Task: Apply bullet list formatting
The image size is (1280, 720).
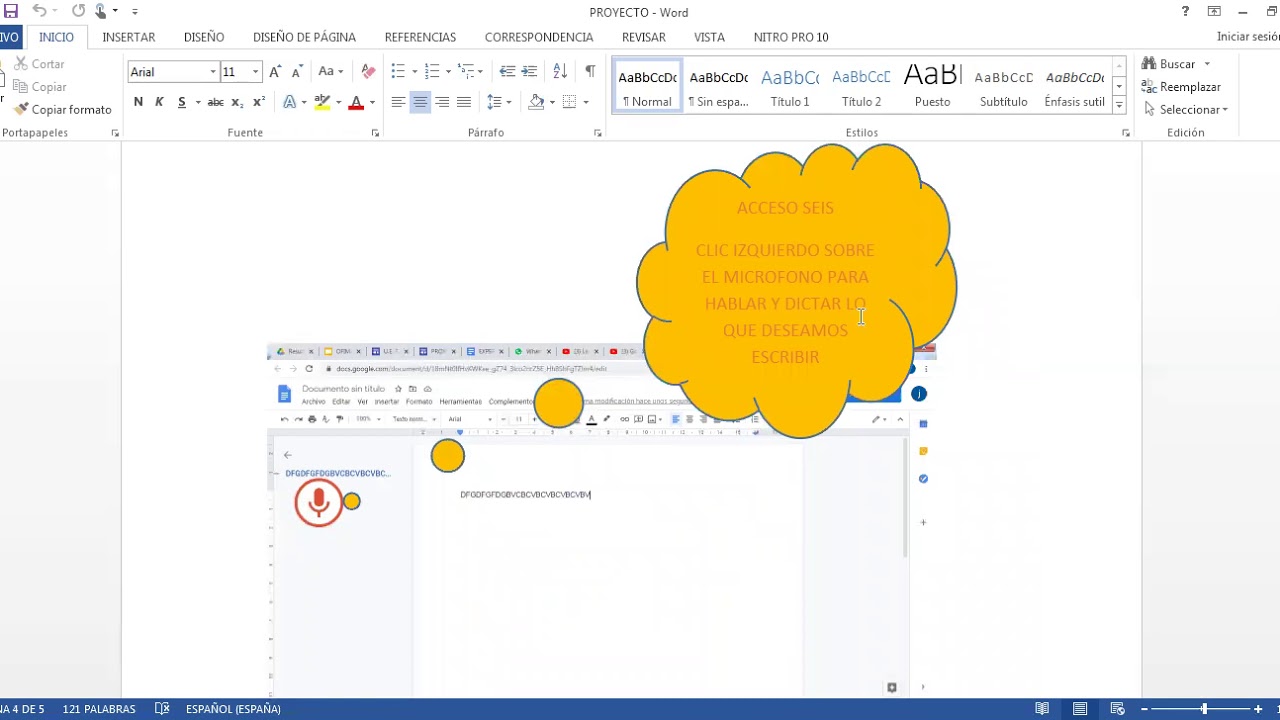Action: (x=398, y=72)
